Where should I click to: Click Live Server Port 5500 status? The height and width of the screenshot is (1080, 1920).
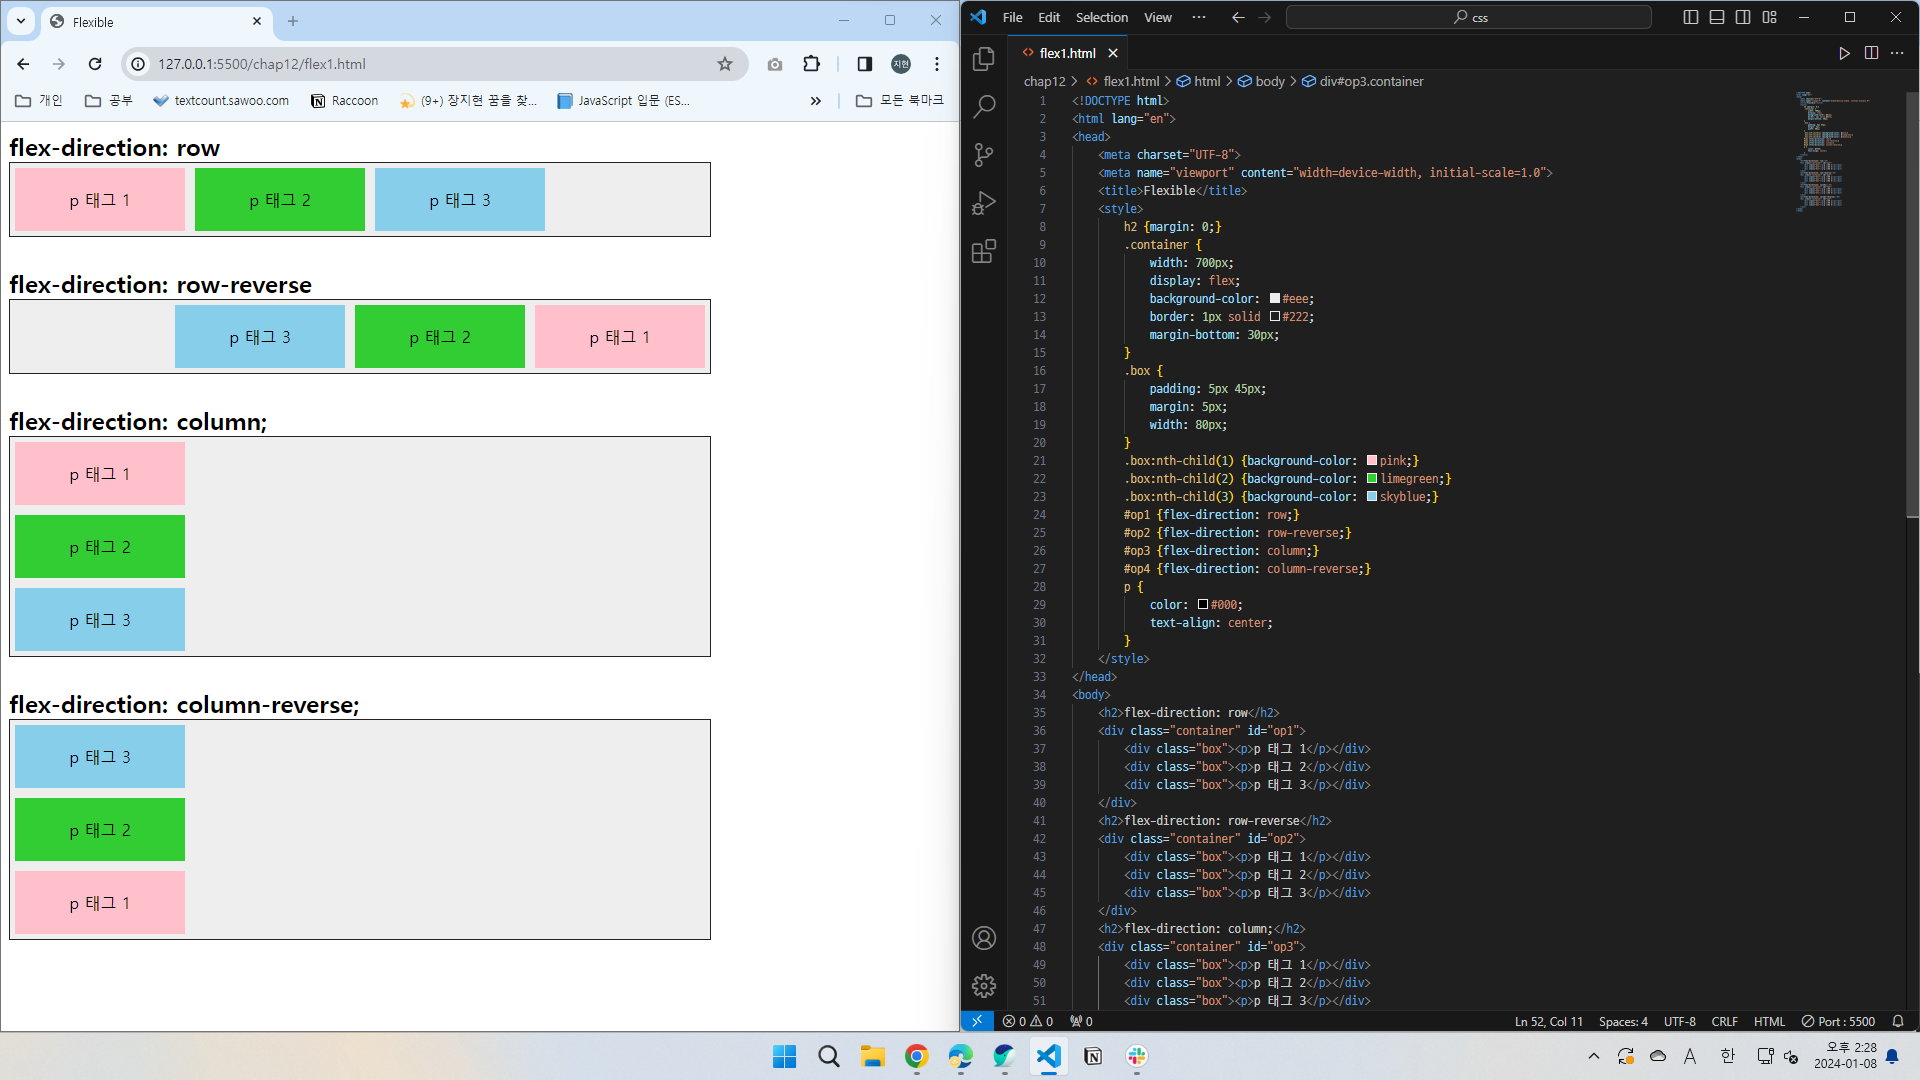coord(1838,1021)
